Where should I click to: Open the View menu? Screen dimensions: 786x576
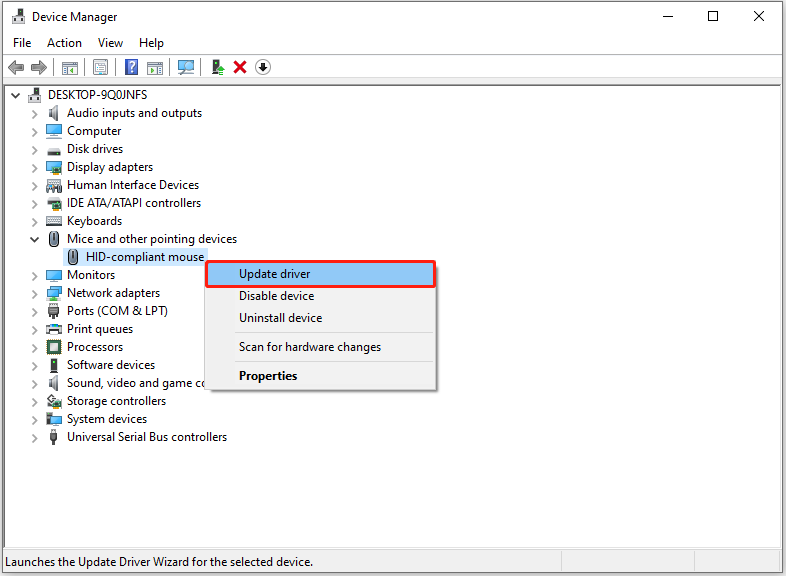[x=110, y=43]
